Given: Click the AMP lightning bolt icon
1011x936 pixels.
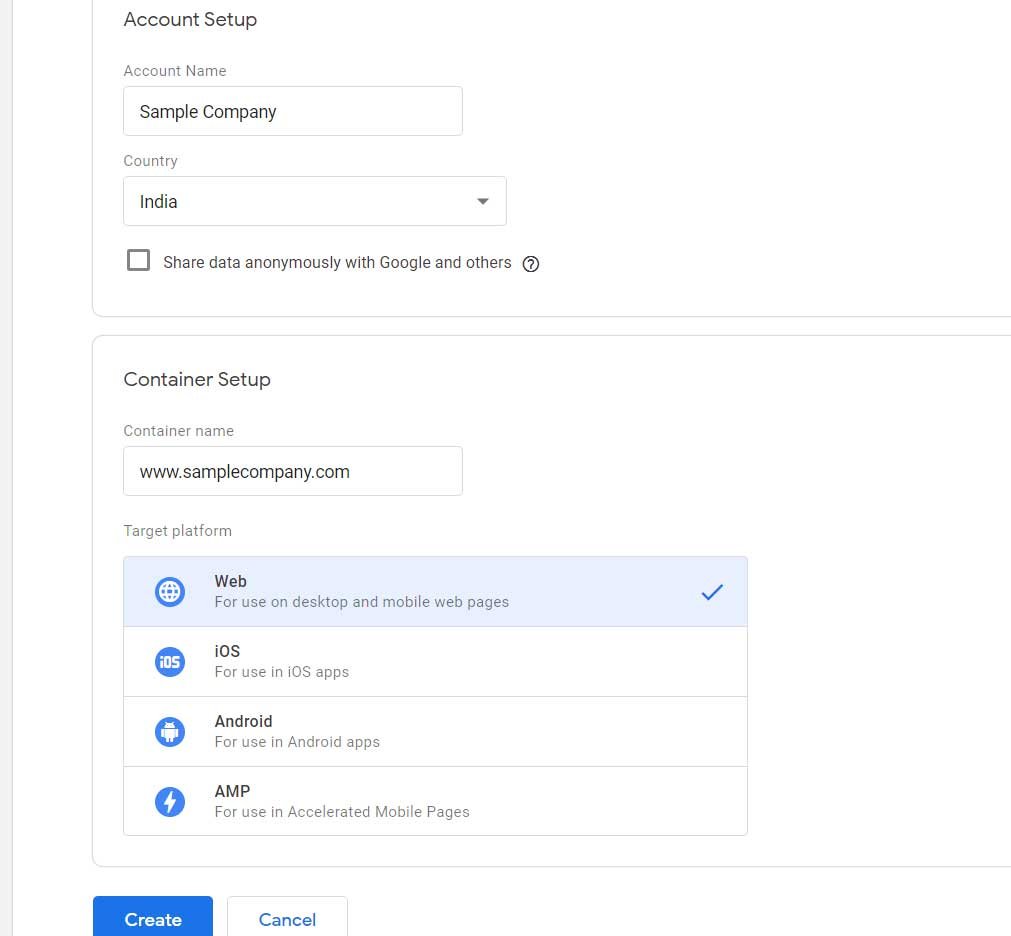Looking at the screenshot, I should [170, 802].
